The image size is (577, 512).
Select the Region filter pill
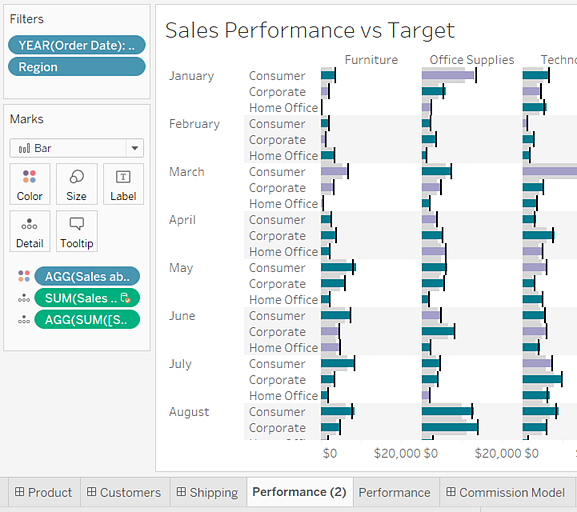click(x=77, y=67)
